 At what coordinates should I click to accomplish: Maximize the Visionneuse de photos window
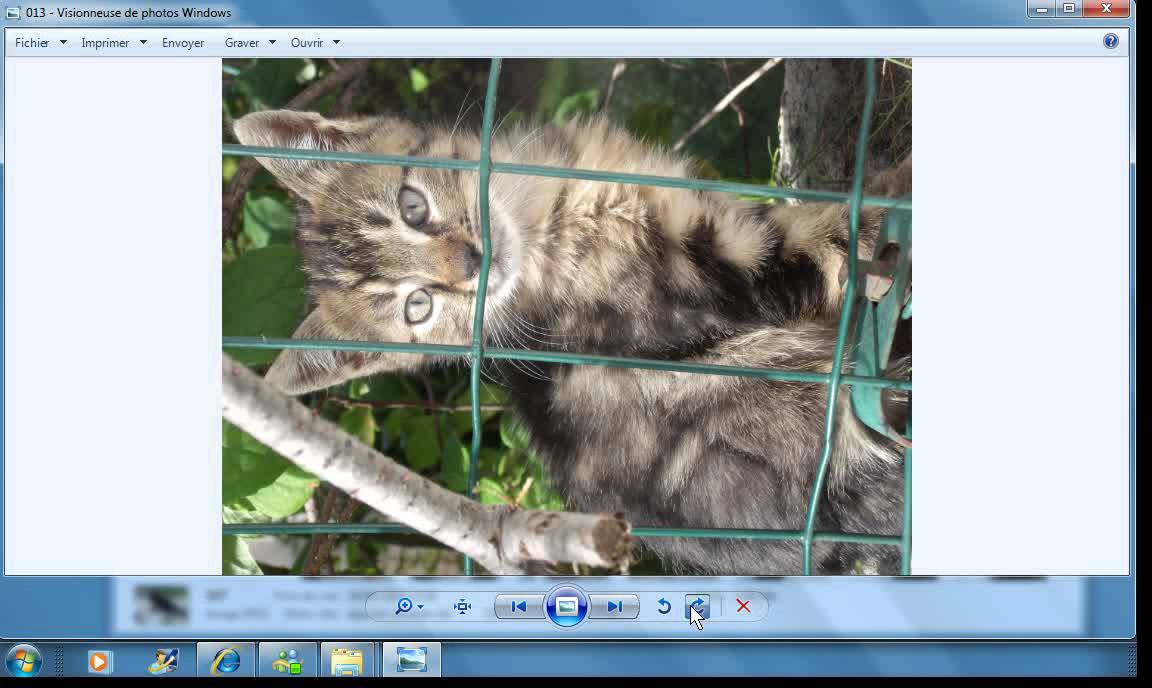[1069, 9]
